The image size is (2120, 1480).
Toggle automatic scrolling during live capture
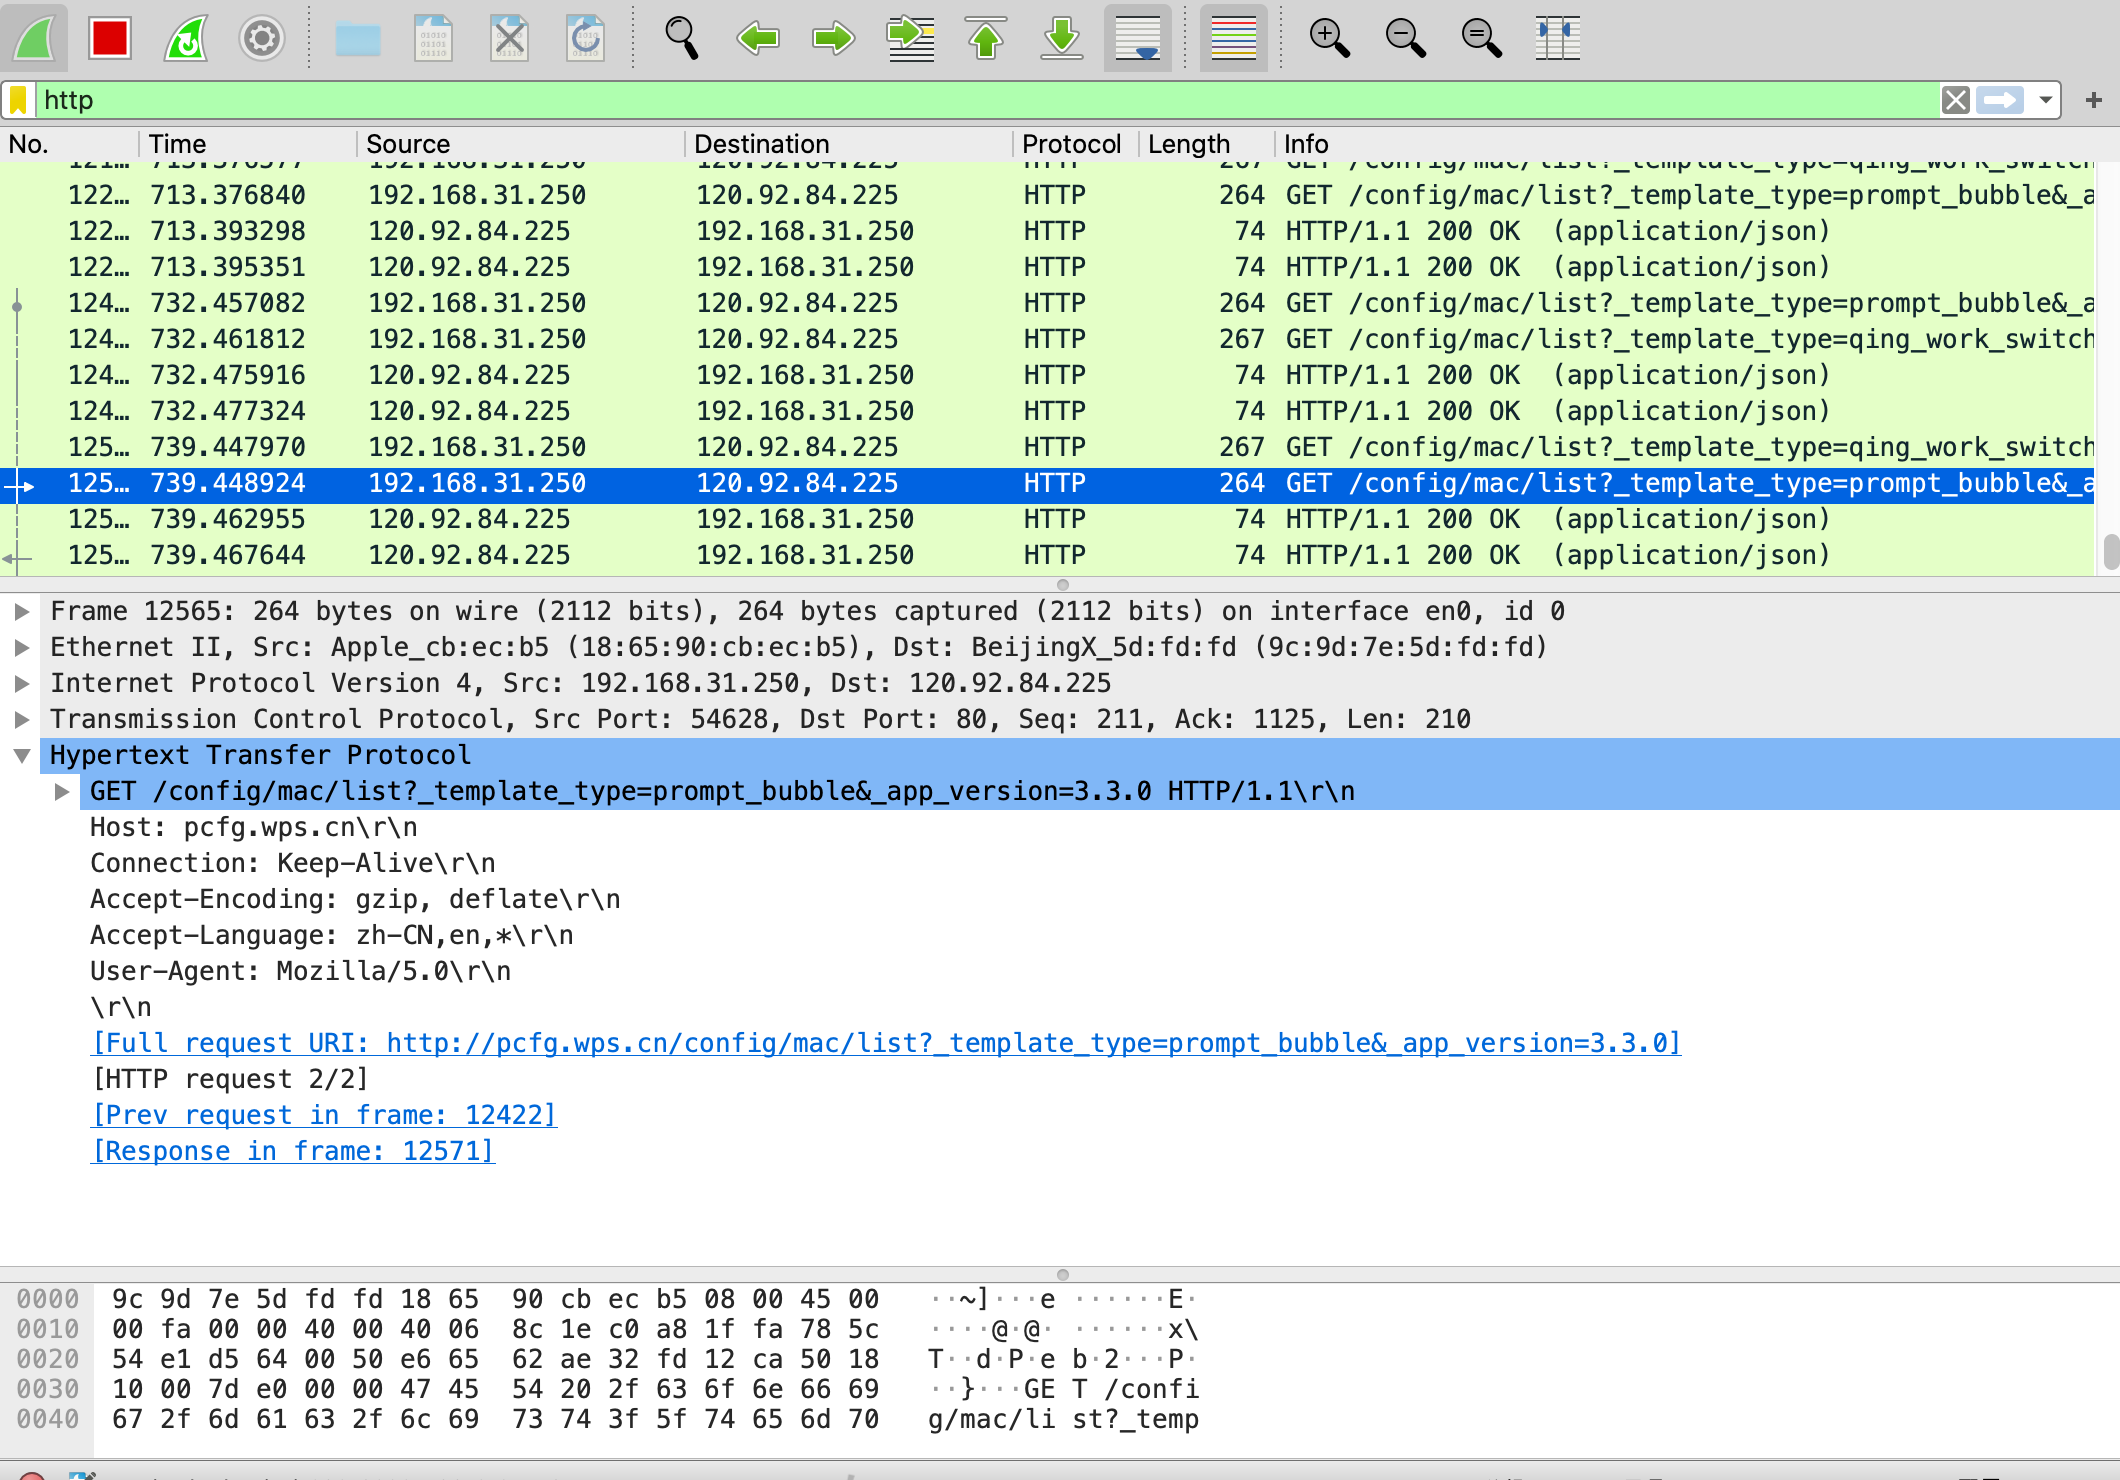1139,38
